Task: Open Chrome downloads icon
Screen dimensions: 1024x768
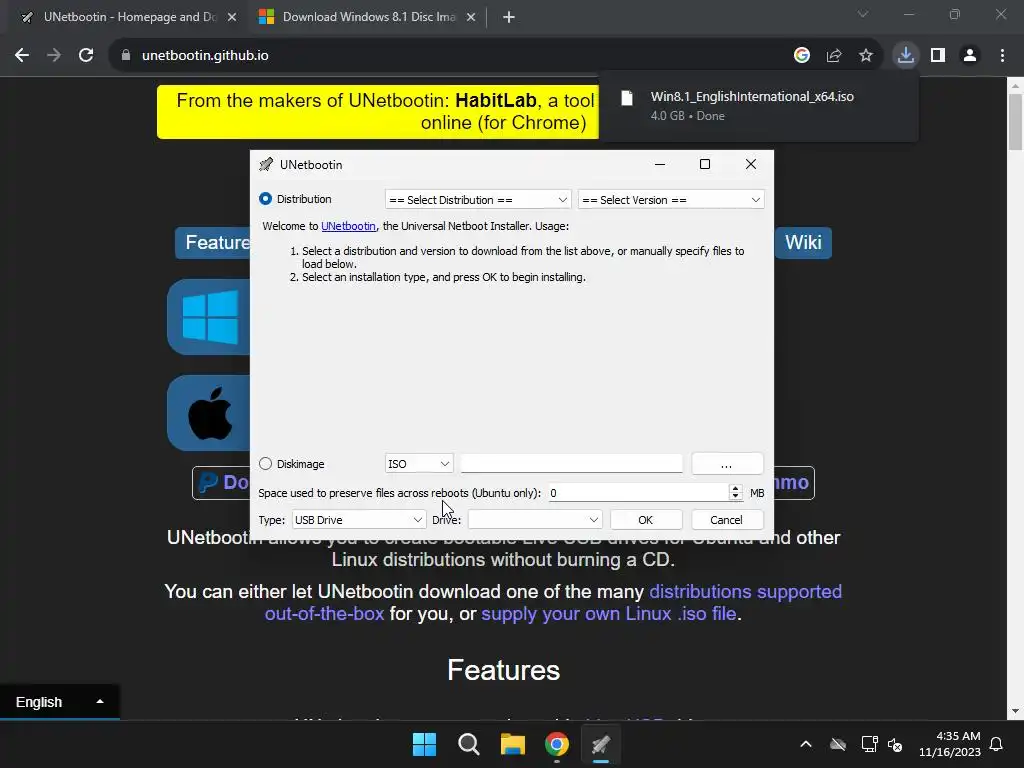Action: (x=906, y=56)
